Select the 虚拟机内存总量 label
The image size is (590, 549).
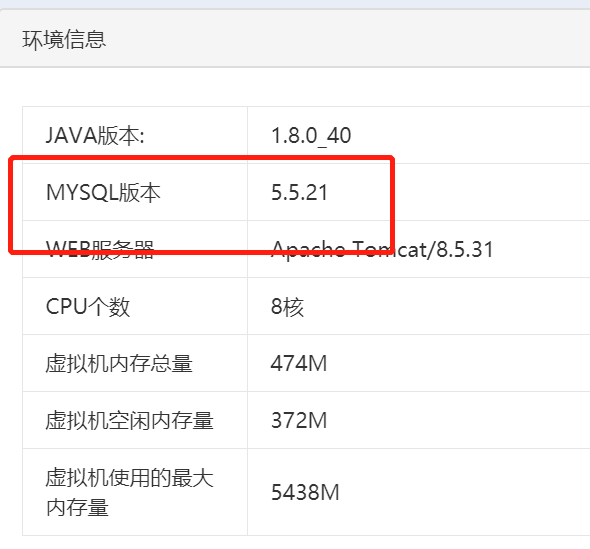[119, 363]
